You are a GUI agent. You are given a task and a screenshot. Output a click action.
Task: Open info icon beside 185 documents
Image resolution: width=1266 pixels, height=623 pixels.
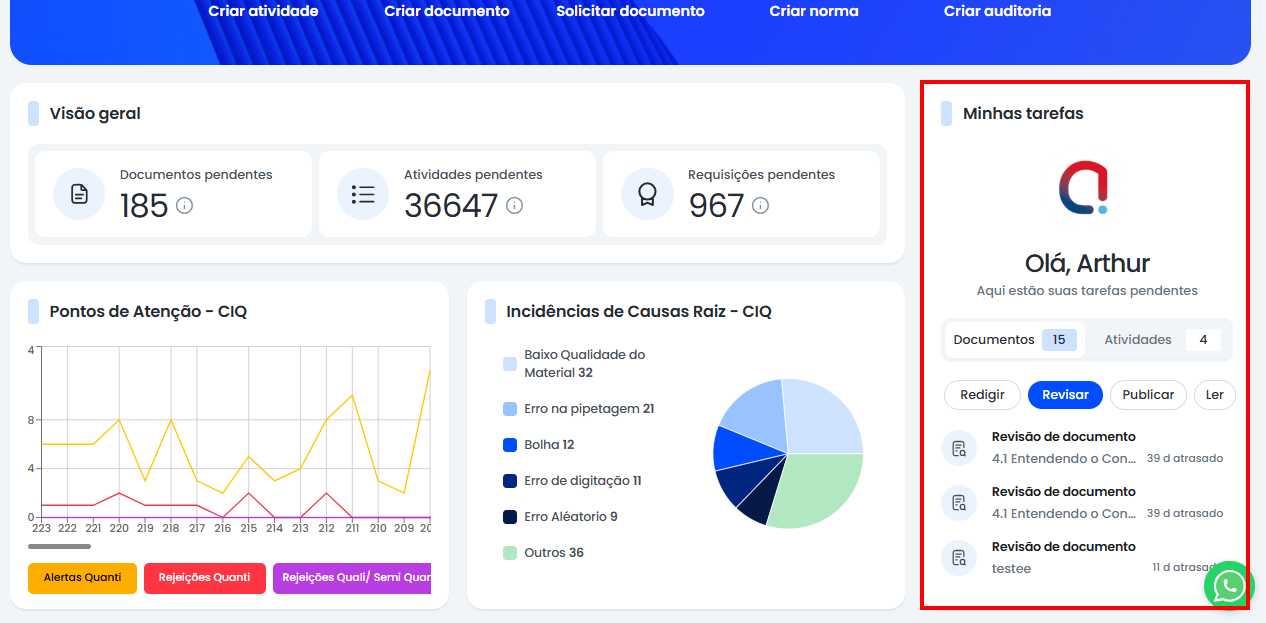pyautogui.click(x=184, y=205)
